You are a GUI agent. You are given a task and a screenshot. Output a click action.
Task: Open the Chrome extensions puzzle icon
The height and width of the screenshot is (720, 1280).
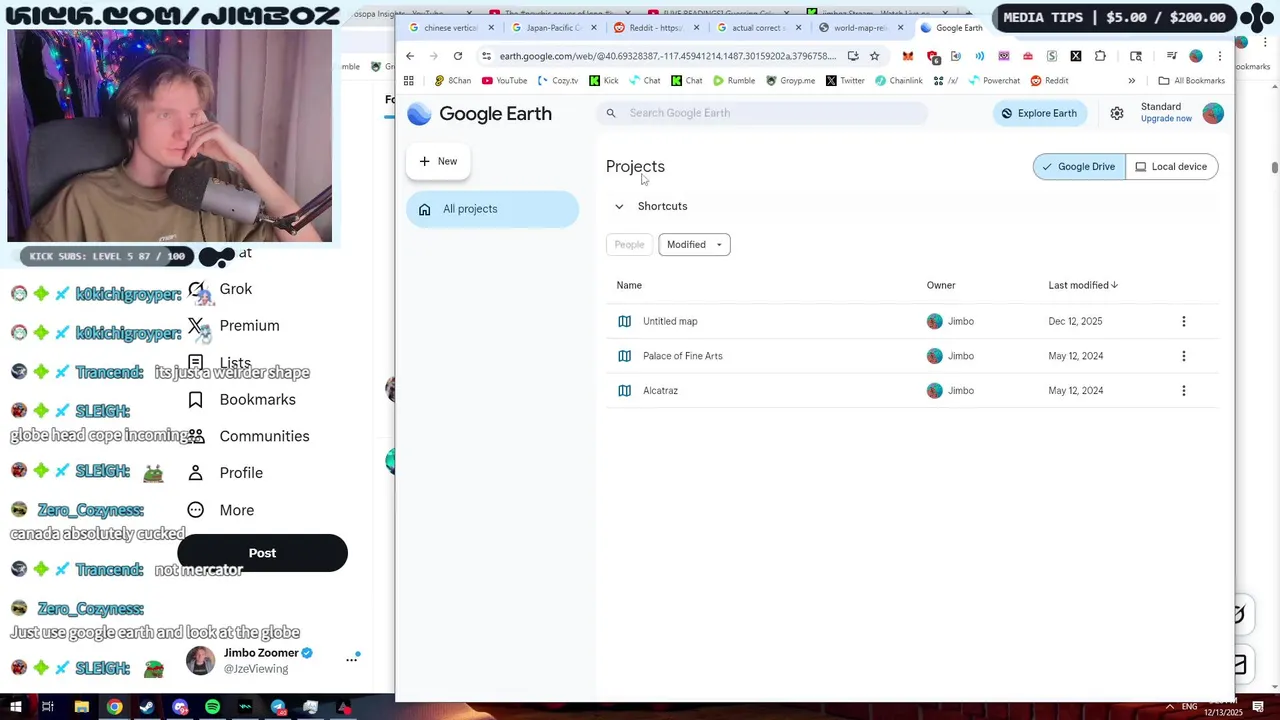point(1100,56)
